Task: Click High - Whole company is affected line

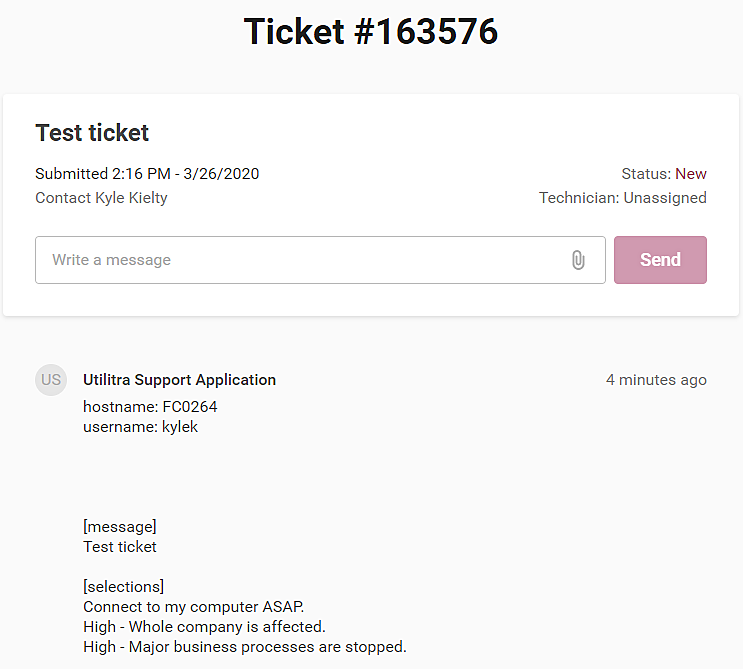Action: tap(204, 627)
